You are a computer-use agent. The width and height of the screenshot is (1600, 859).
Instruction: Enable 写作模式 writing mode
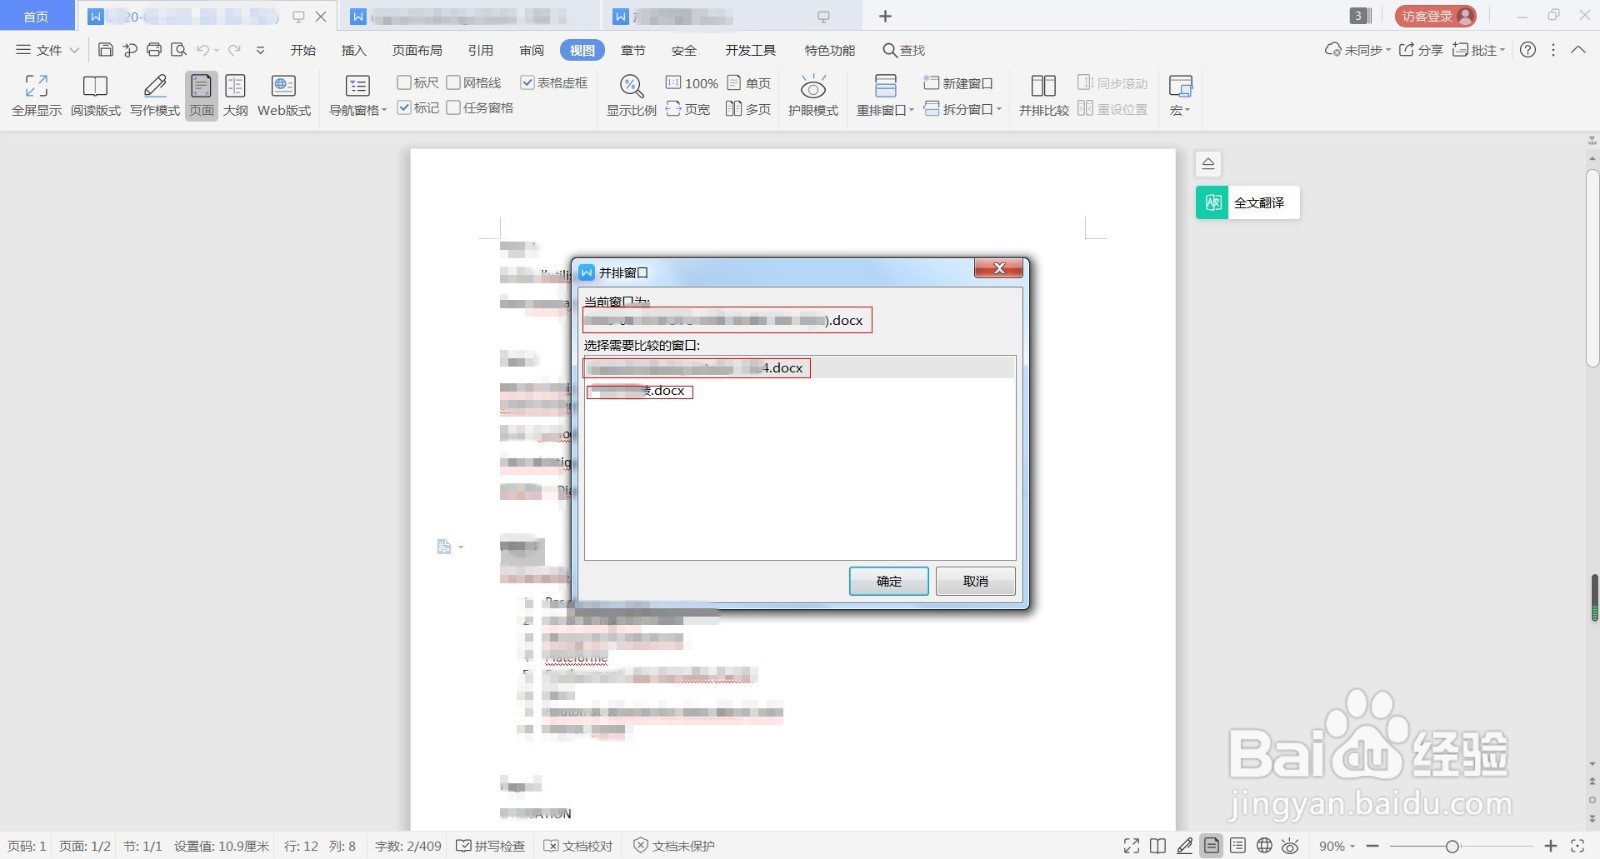pos(155,96)
